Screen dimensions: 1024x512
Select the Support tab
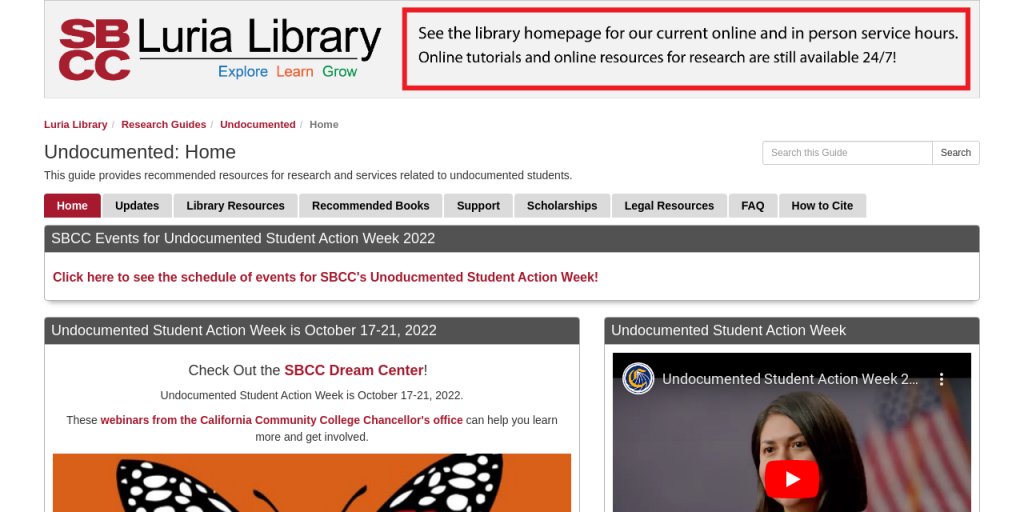[478, 206]
